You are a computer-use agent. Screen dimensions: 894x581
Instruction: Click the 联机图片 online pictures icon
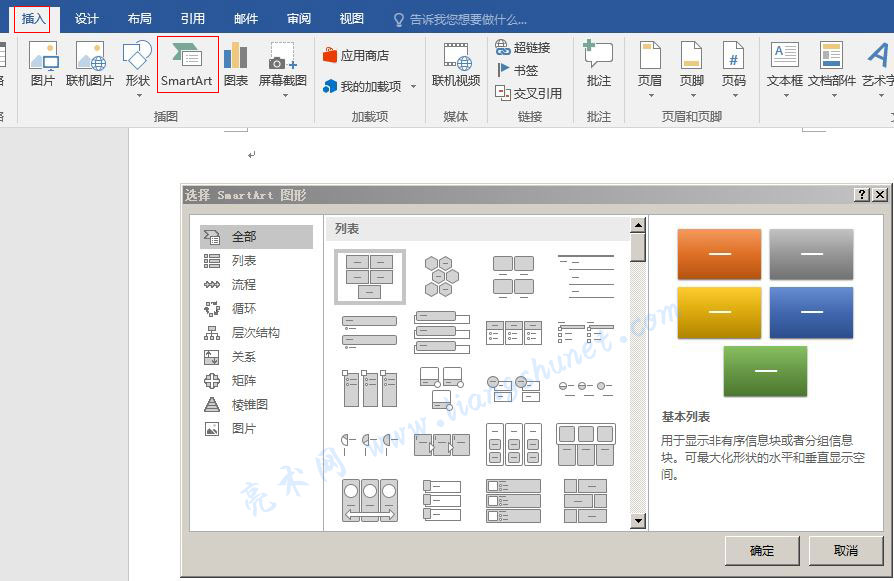[90, 64]
